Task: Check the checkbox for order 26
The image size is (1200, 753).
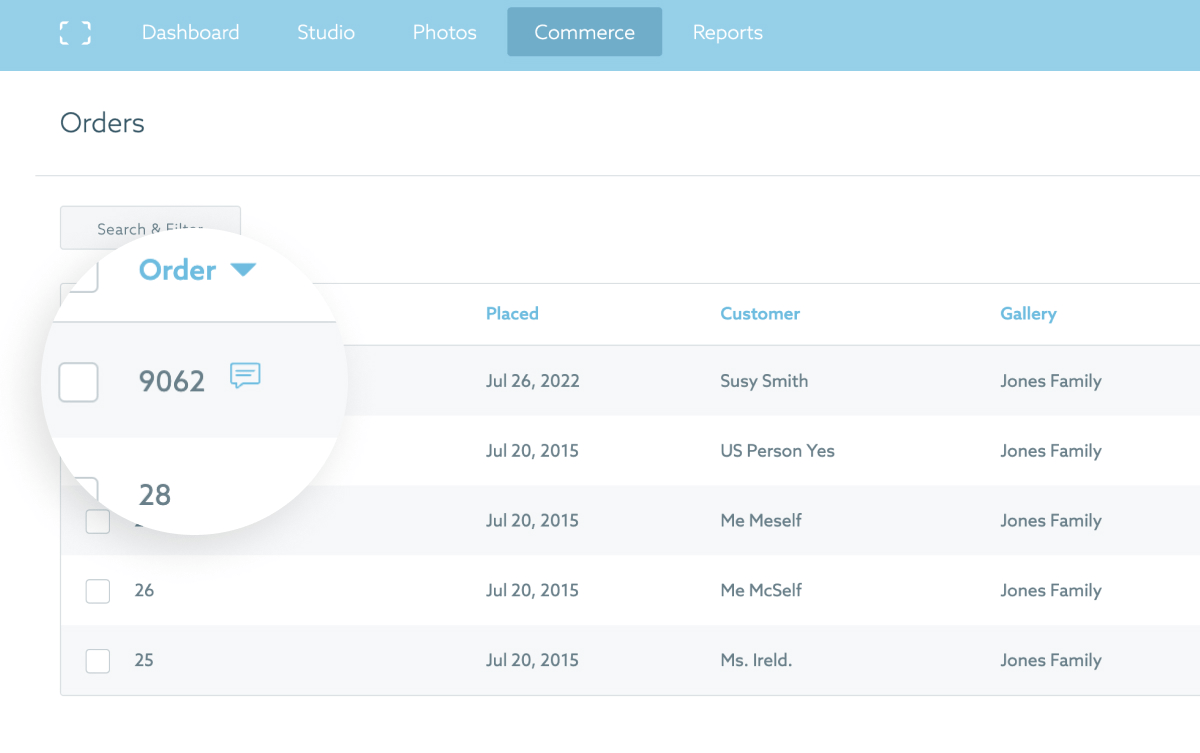Action: click(x=97, y=590)
